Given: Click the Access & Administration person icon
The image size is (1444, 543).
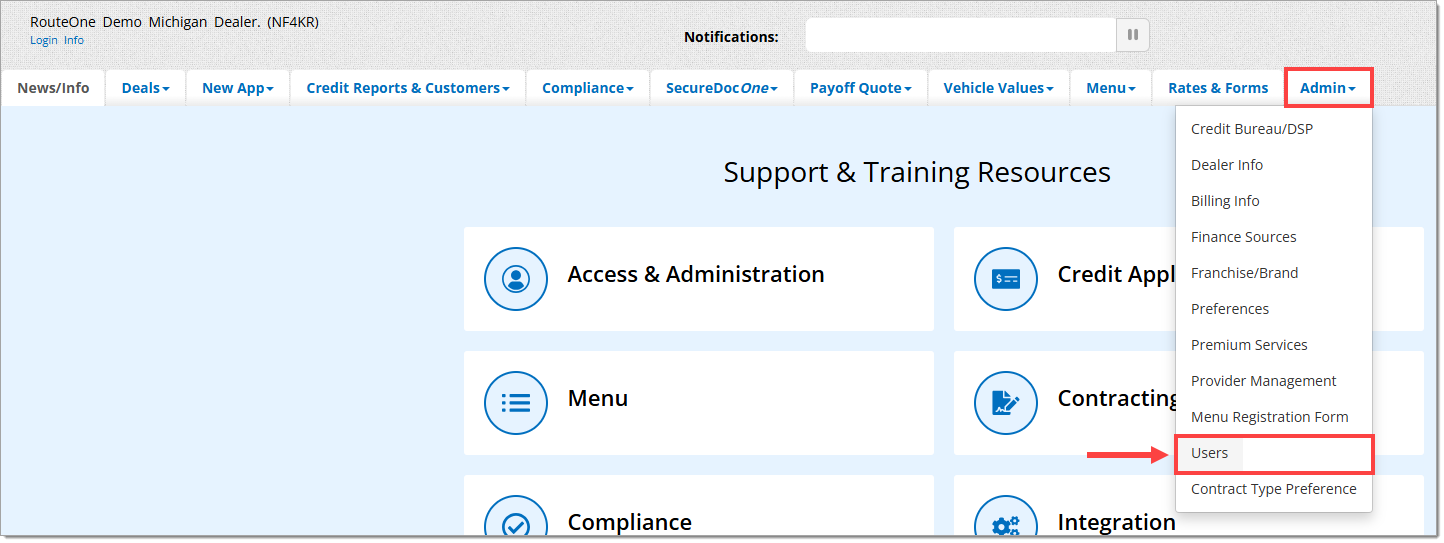Looking at the screenshot, I should pyautogui.click(x=515, y=279).
